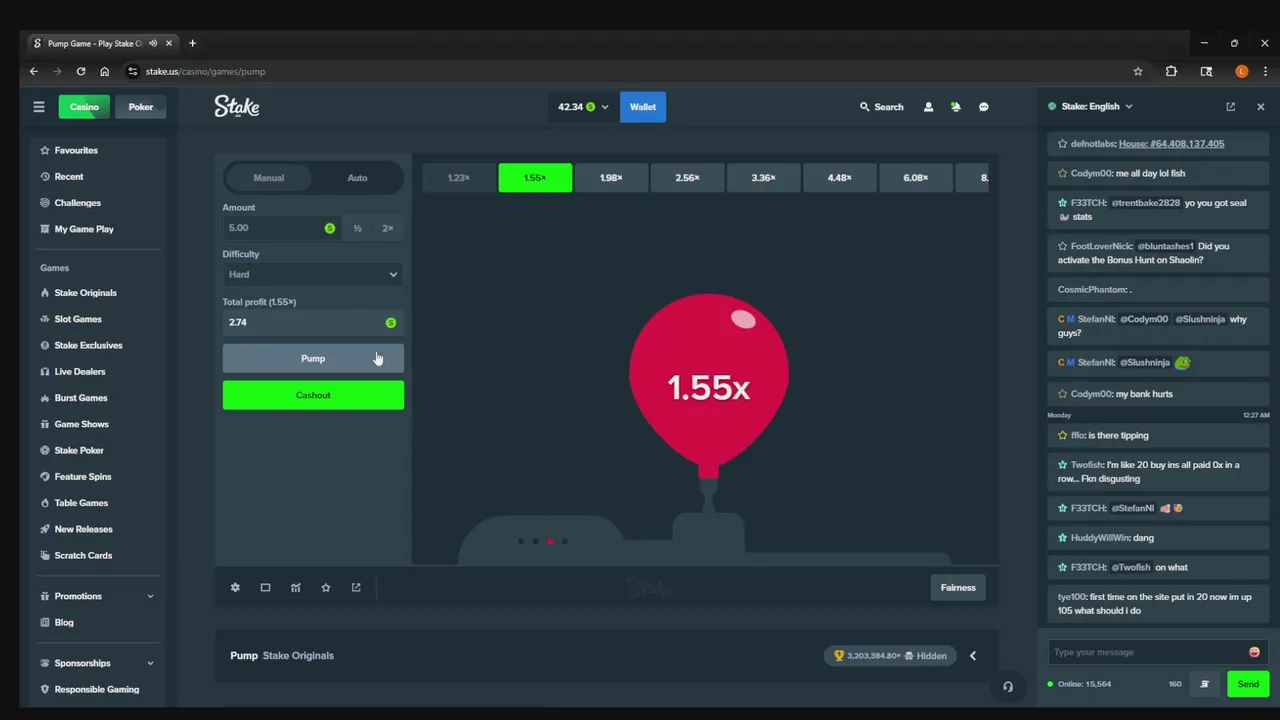Click the currency coin in Amount field
1280x720 pixels.
330,228
